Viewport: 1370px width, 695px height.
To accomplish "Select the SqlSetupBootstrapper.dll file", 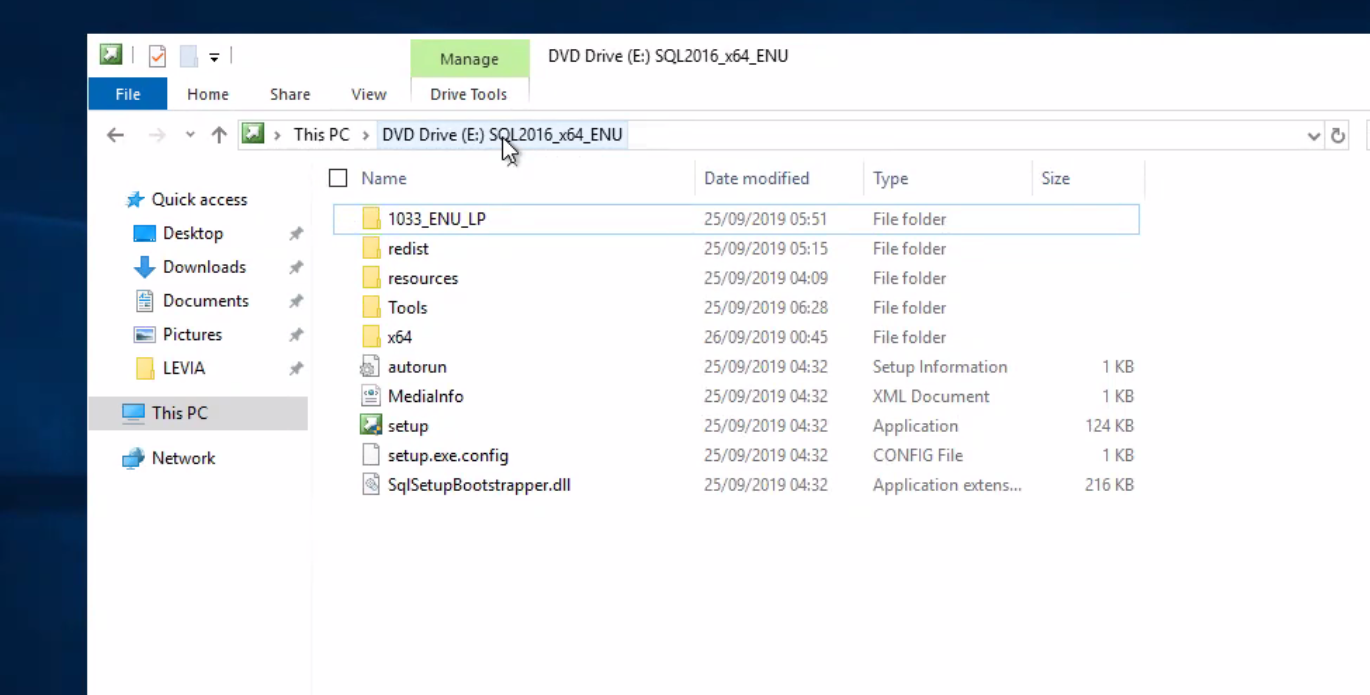I will [x=478, y=484].
